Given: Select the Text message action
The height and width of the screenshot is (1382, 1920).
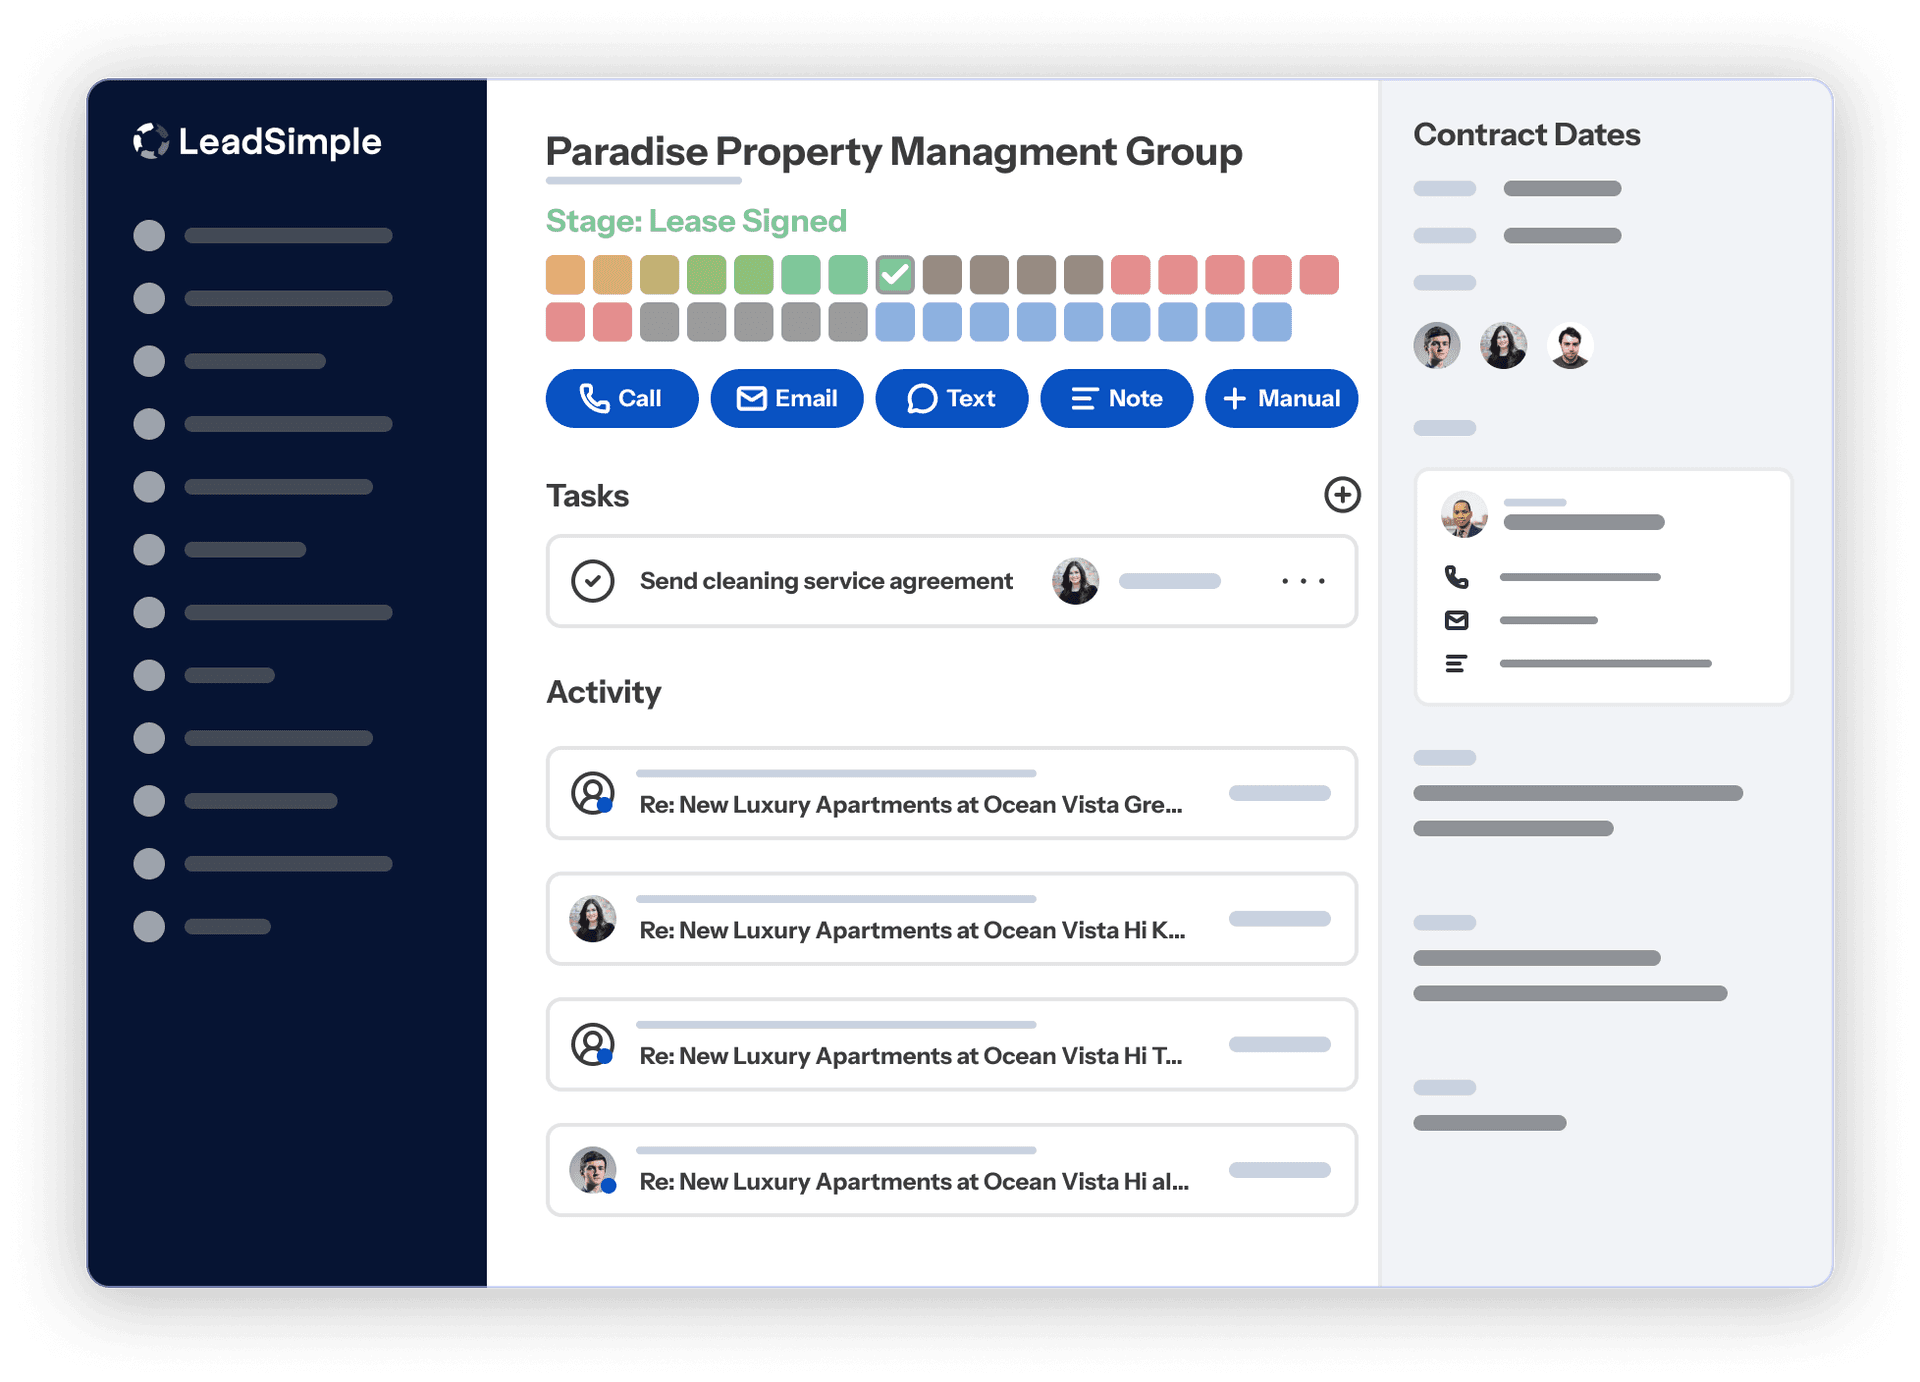Looking at the screenshot, I should point(951,398).
